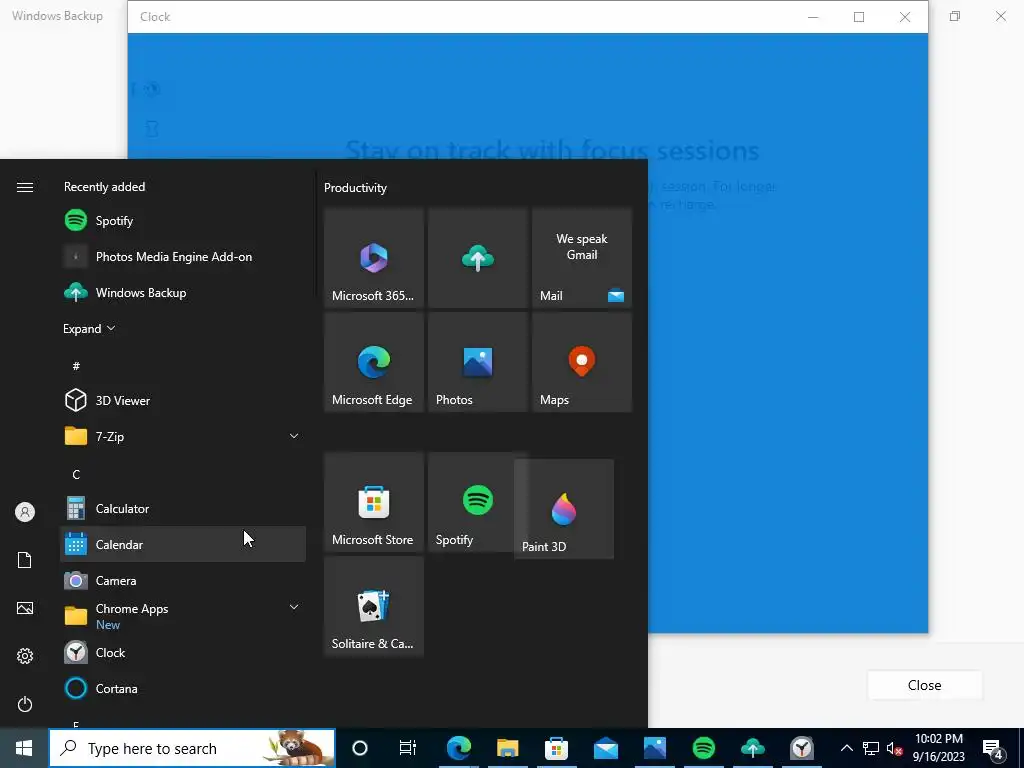Open the Windows Backup cloud tile

pos(477,258)
